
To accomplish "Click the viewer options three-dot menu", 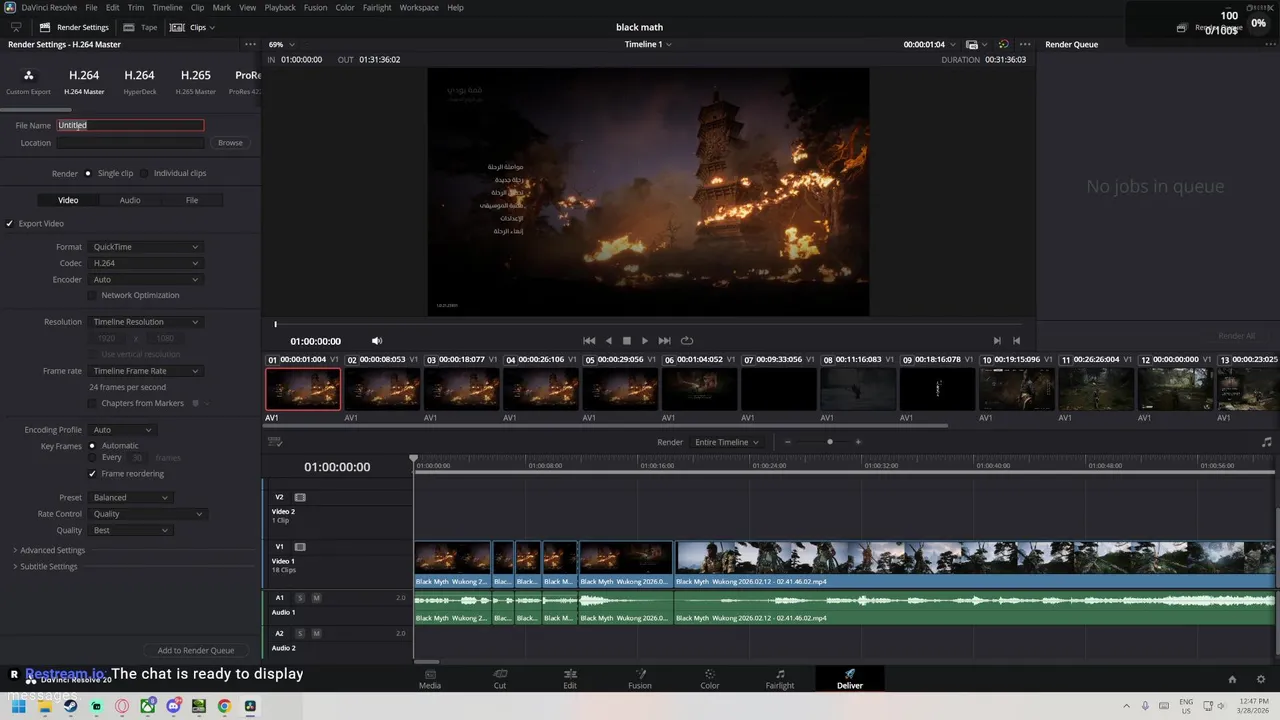I will [x=1024, y=44].
